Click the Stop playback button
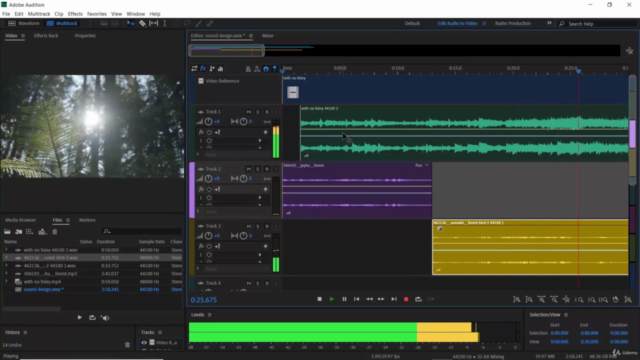Image resolution: width=640 pixels, height=360 pixels. point(320,299)
